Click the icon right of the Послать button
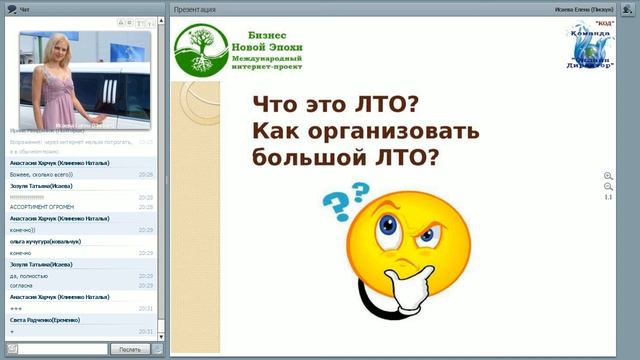 (157, 349)
